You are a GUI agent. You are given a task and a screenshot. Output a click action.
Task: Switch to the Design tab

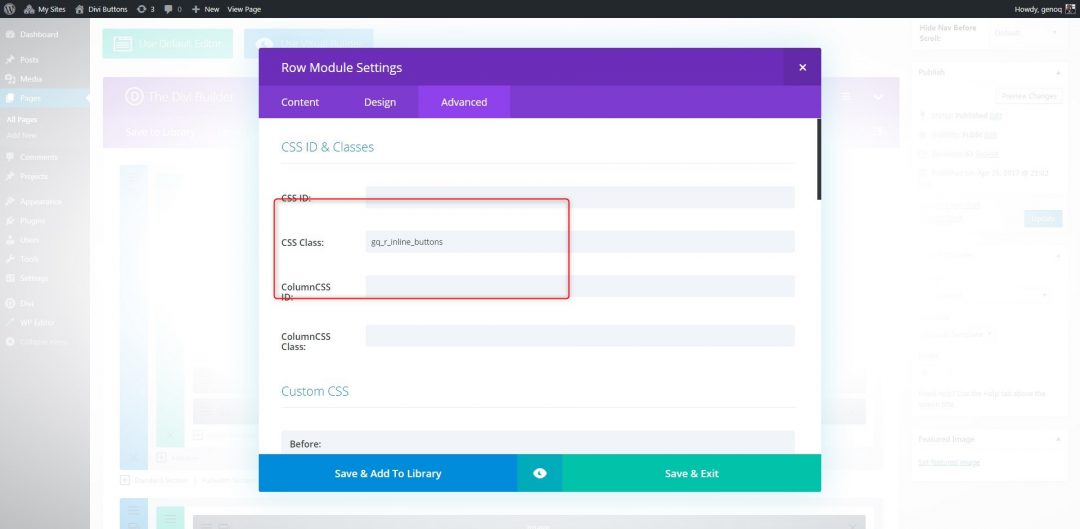(x=380, y=102)
